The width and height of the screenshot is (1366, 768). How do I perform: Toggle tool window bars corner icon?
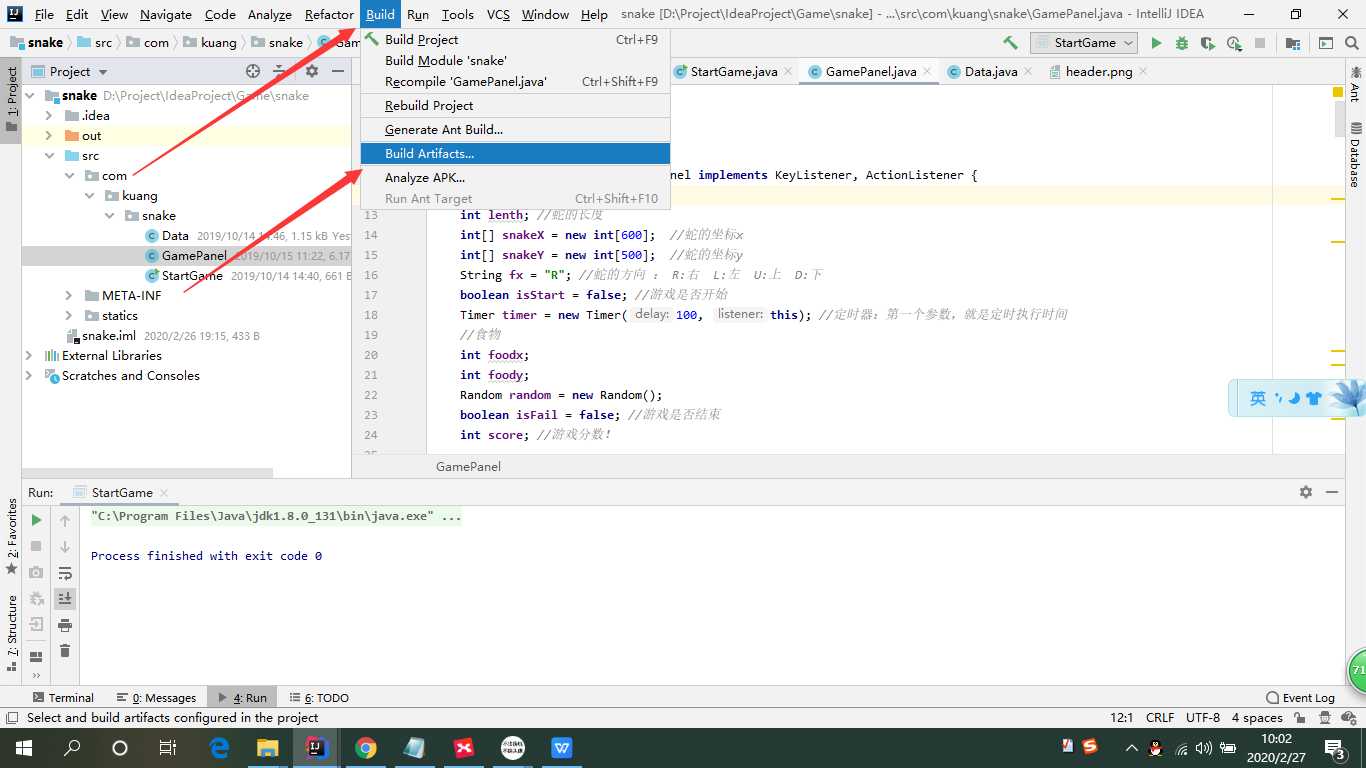[11, 718]
